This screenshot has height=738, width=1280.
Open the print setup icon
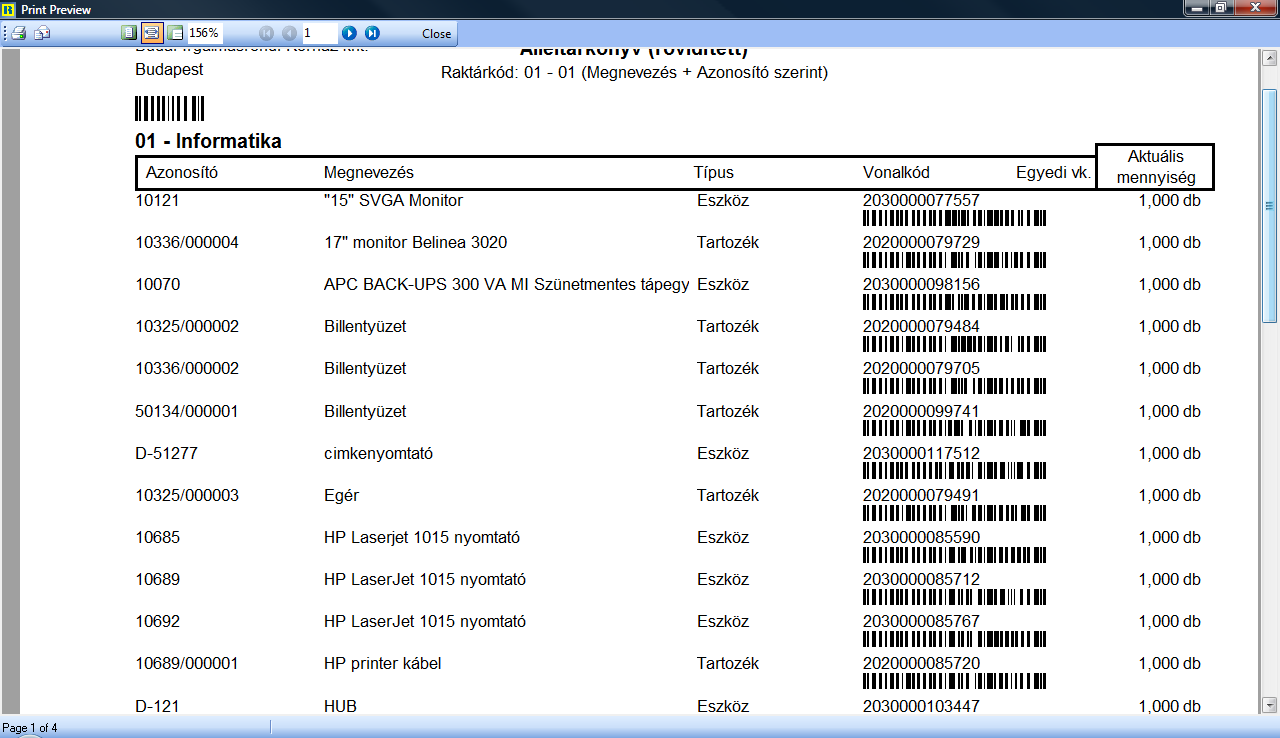pyautogui.click(x=43, y=33)
